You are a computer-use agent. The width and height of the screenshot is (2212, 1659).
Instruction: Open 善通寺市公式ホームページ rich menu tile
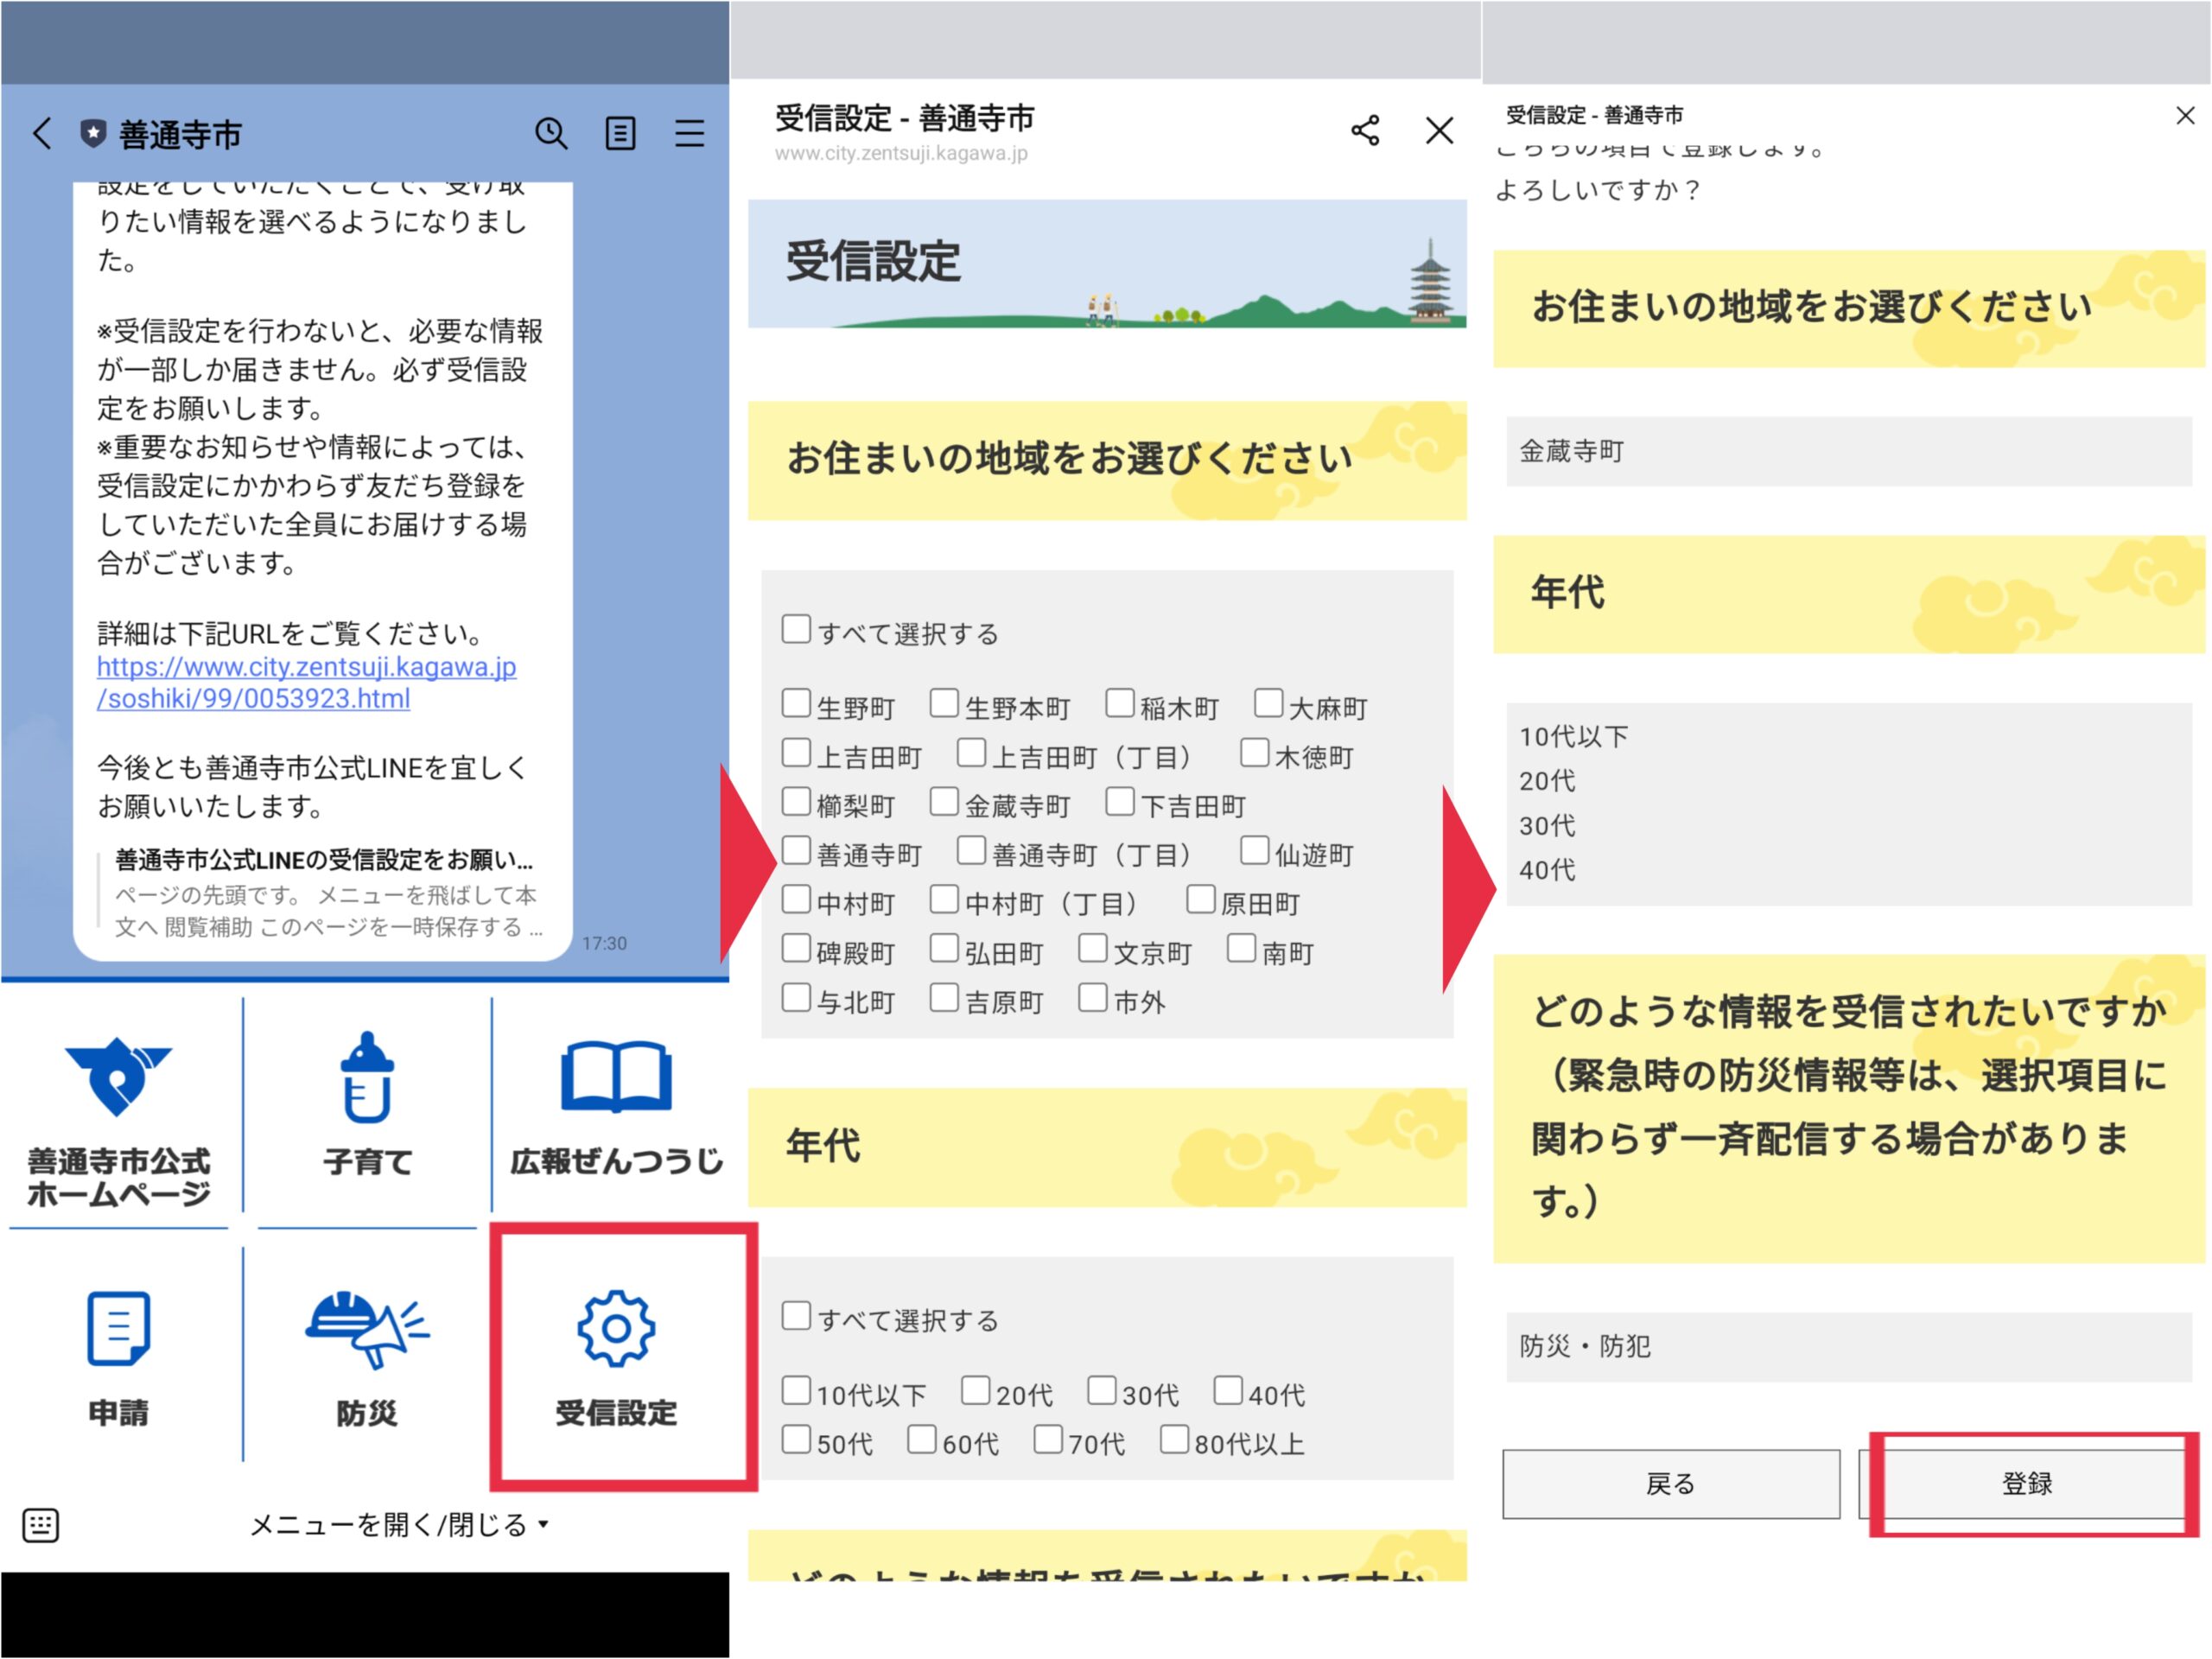pos(119,1120)
